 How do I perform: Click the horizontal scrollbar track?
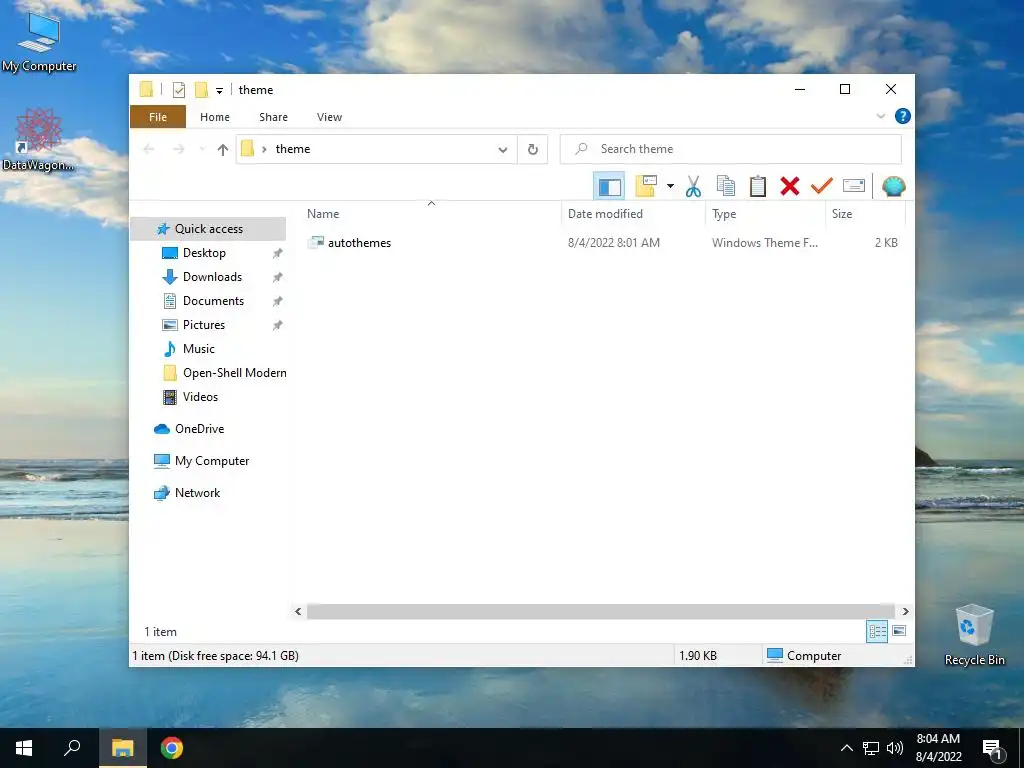(x=600, y=611)
